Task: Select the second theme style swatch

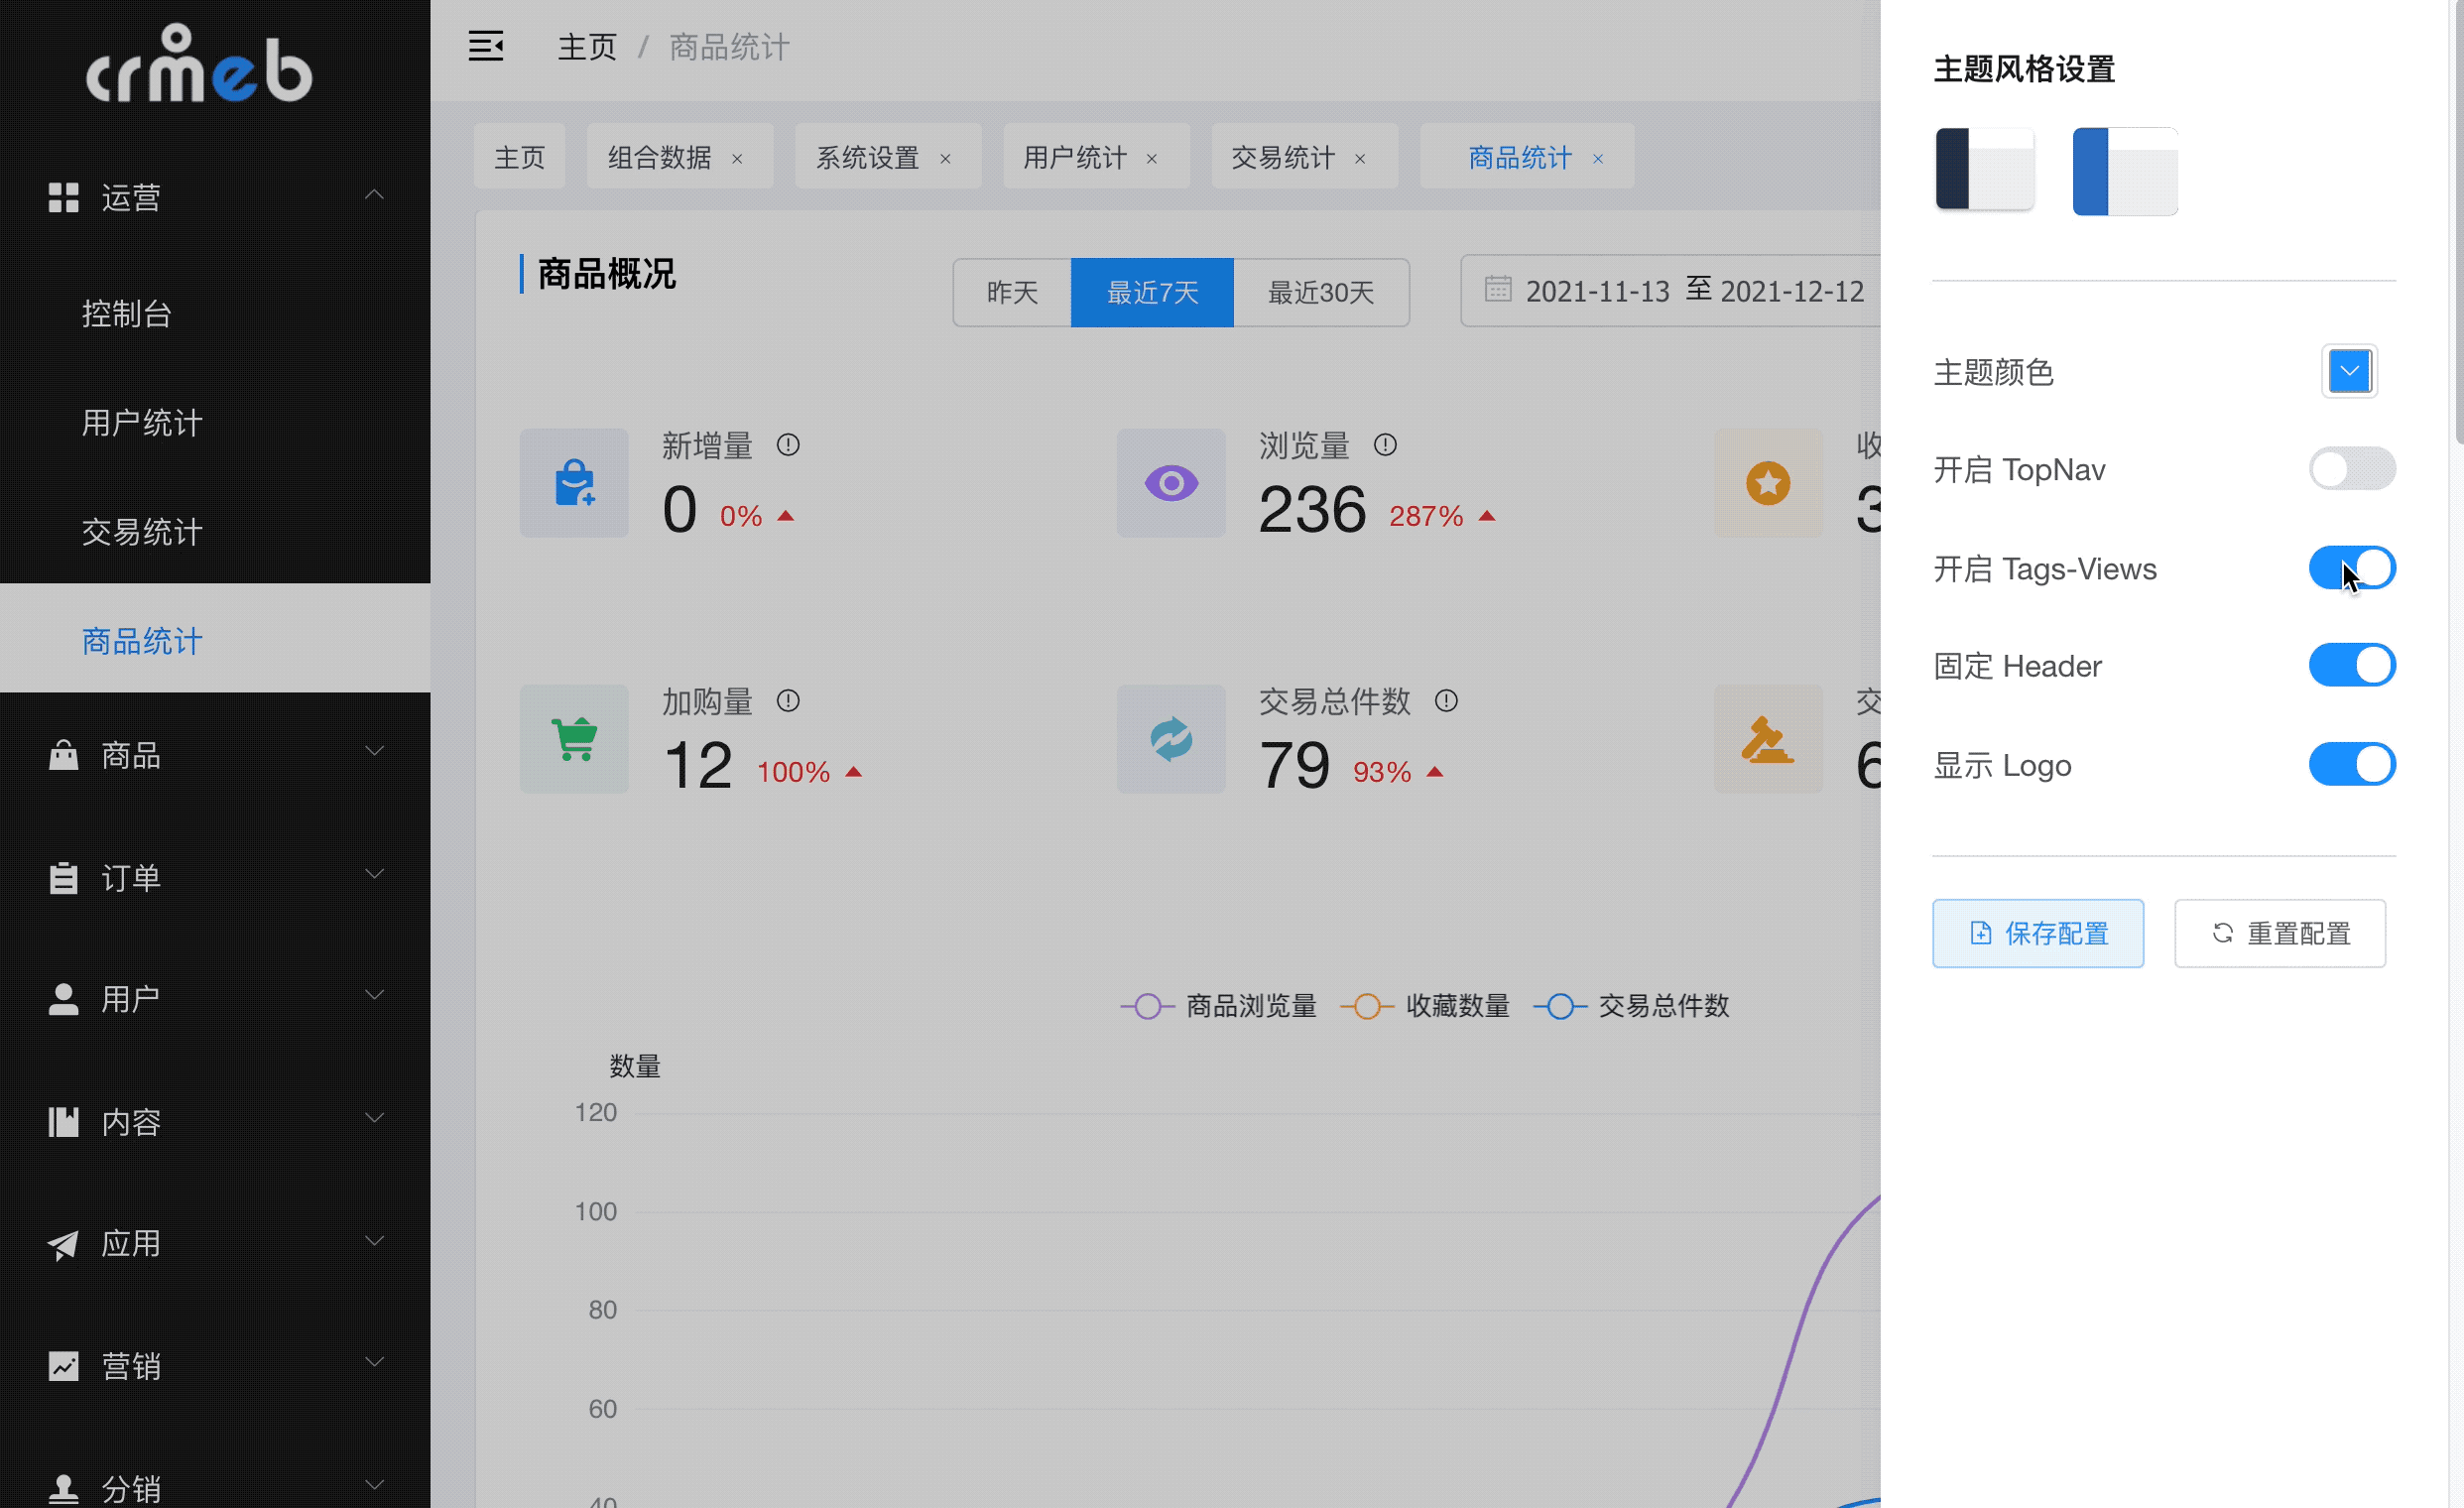Action: click(x=2125, y=170)
